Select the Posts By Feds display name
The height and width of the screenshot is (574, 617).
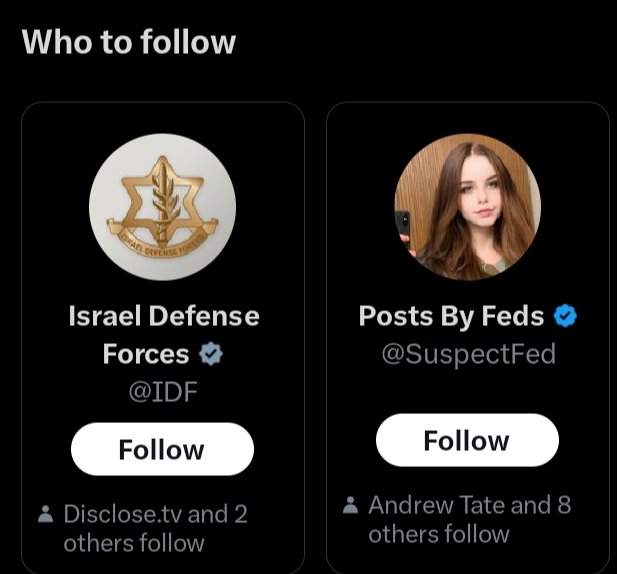[451, 316]
